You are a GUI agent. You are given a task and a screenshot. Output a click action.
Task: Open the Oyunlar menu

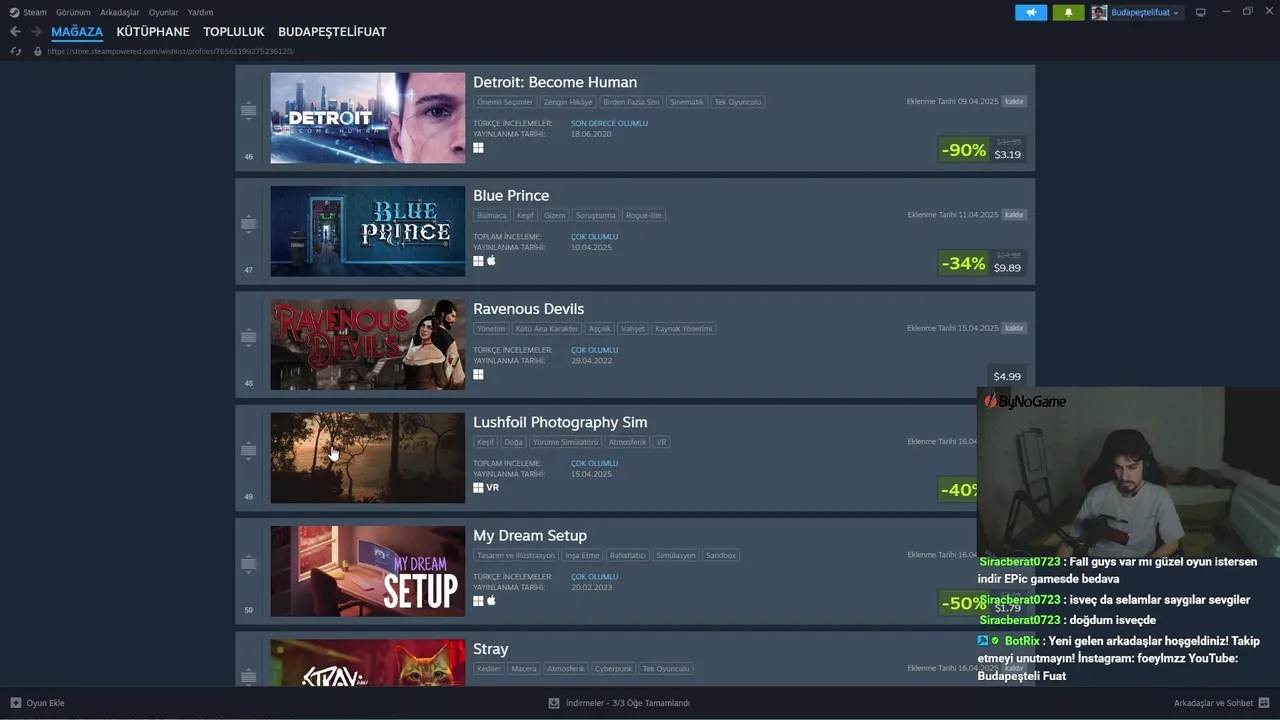(x=164, y=13)
